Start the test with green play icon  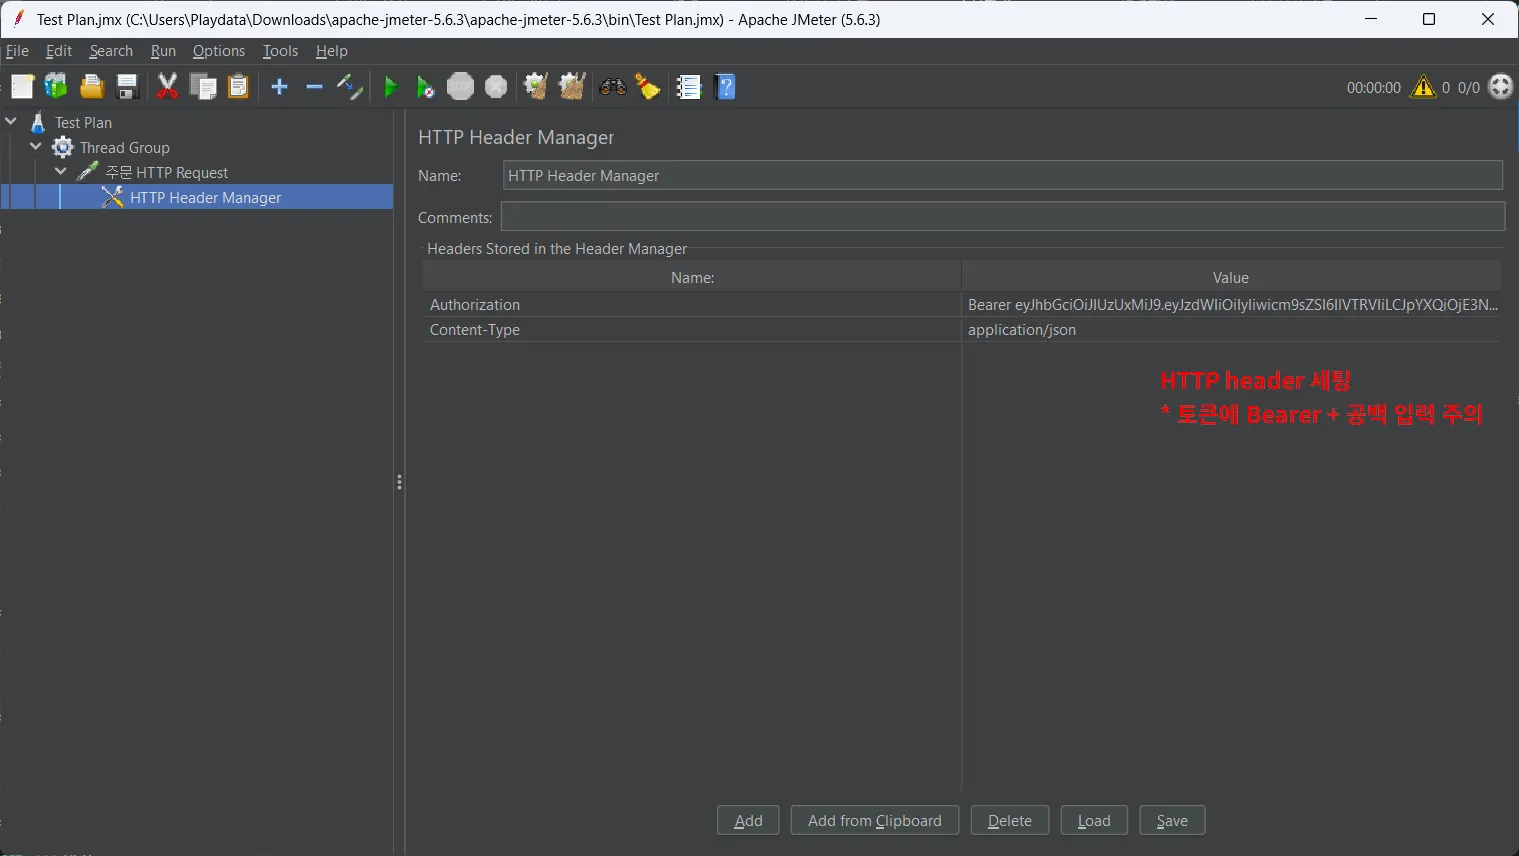pos(391,87)
